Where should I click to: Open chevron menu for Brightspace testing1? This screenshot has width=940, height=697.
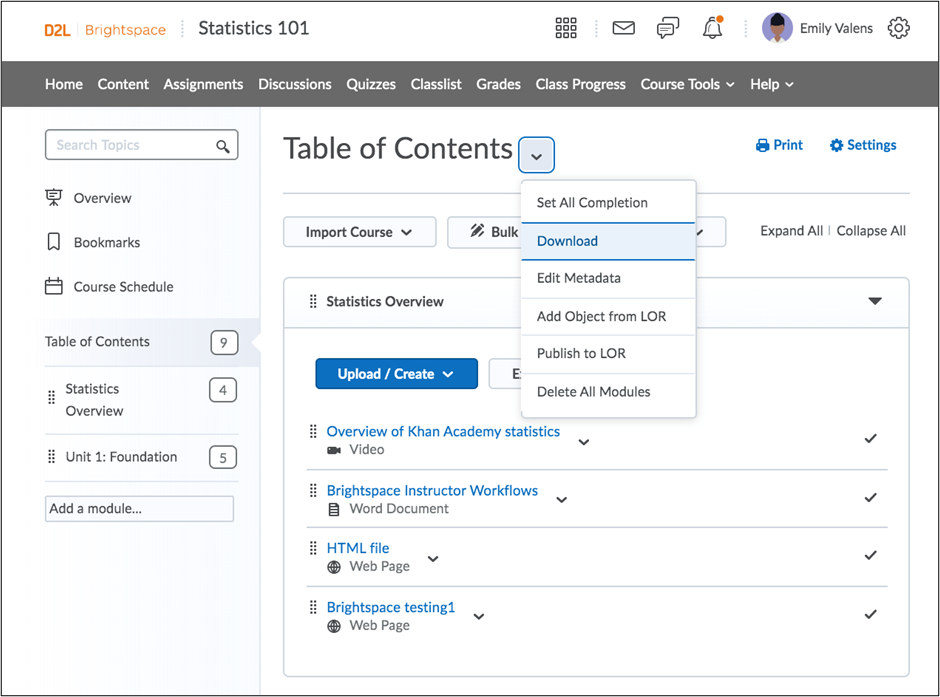478,617
